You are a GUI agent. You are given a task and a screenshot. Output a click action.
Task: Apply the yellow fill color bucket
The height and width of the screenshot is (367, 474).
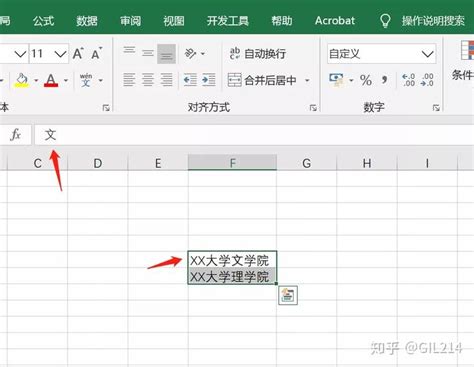22,80
